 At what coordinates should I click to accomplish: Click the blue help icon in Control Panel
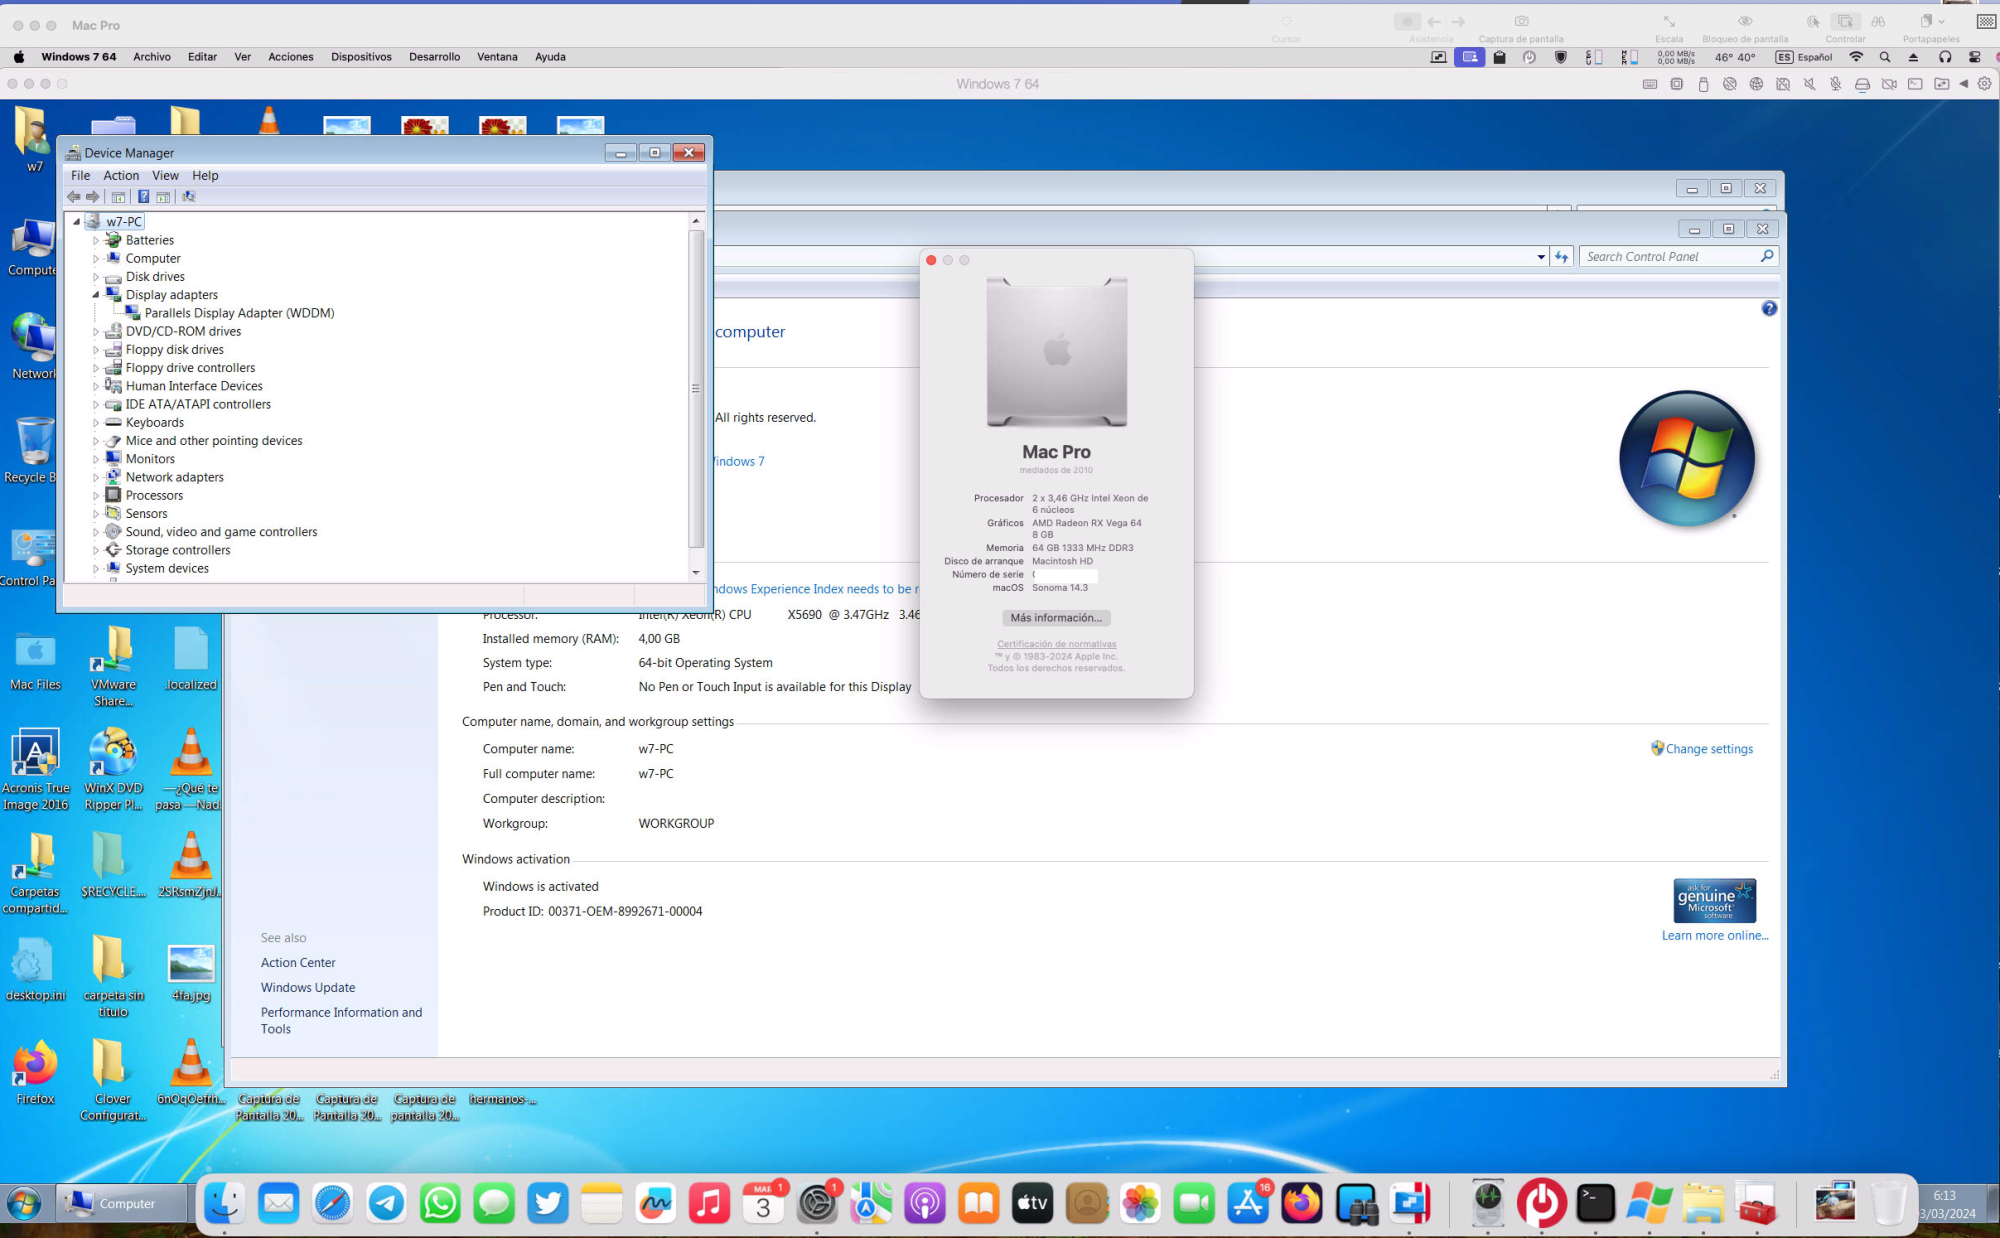pyautogui.click(x=1769, y=309)
